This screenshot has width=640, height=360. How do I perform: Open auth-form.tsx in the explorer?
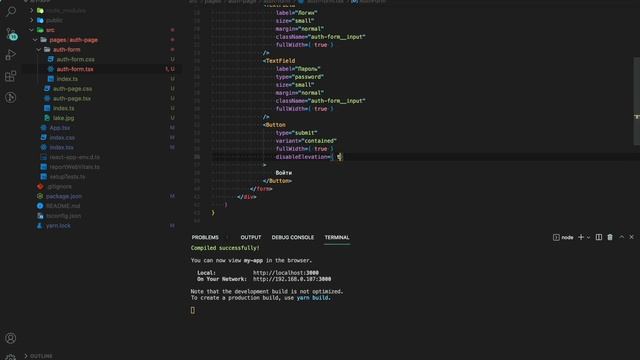pos(75,69)
